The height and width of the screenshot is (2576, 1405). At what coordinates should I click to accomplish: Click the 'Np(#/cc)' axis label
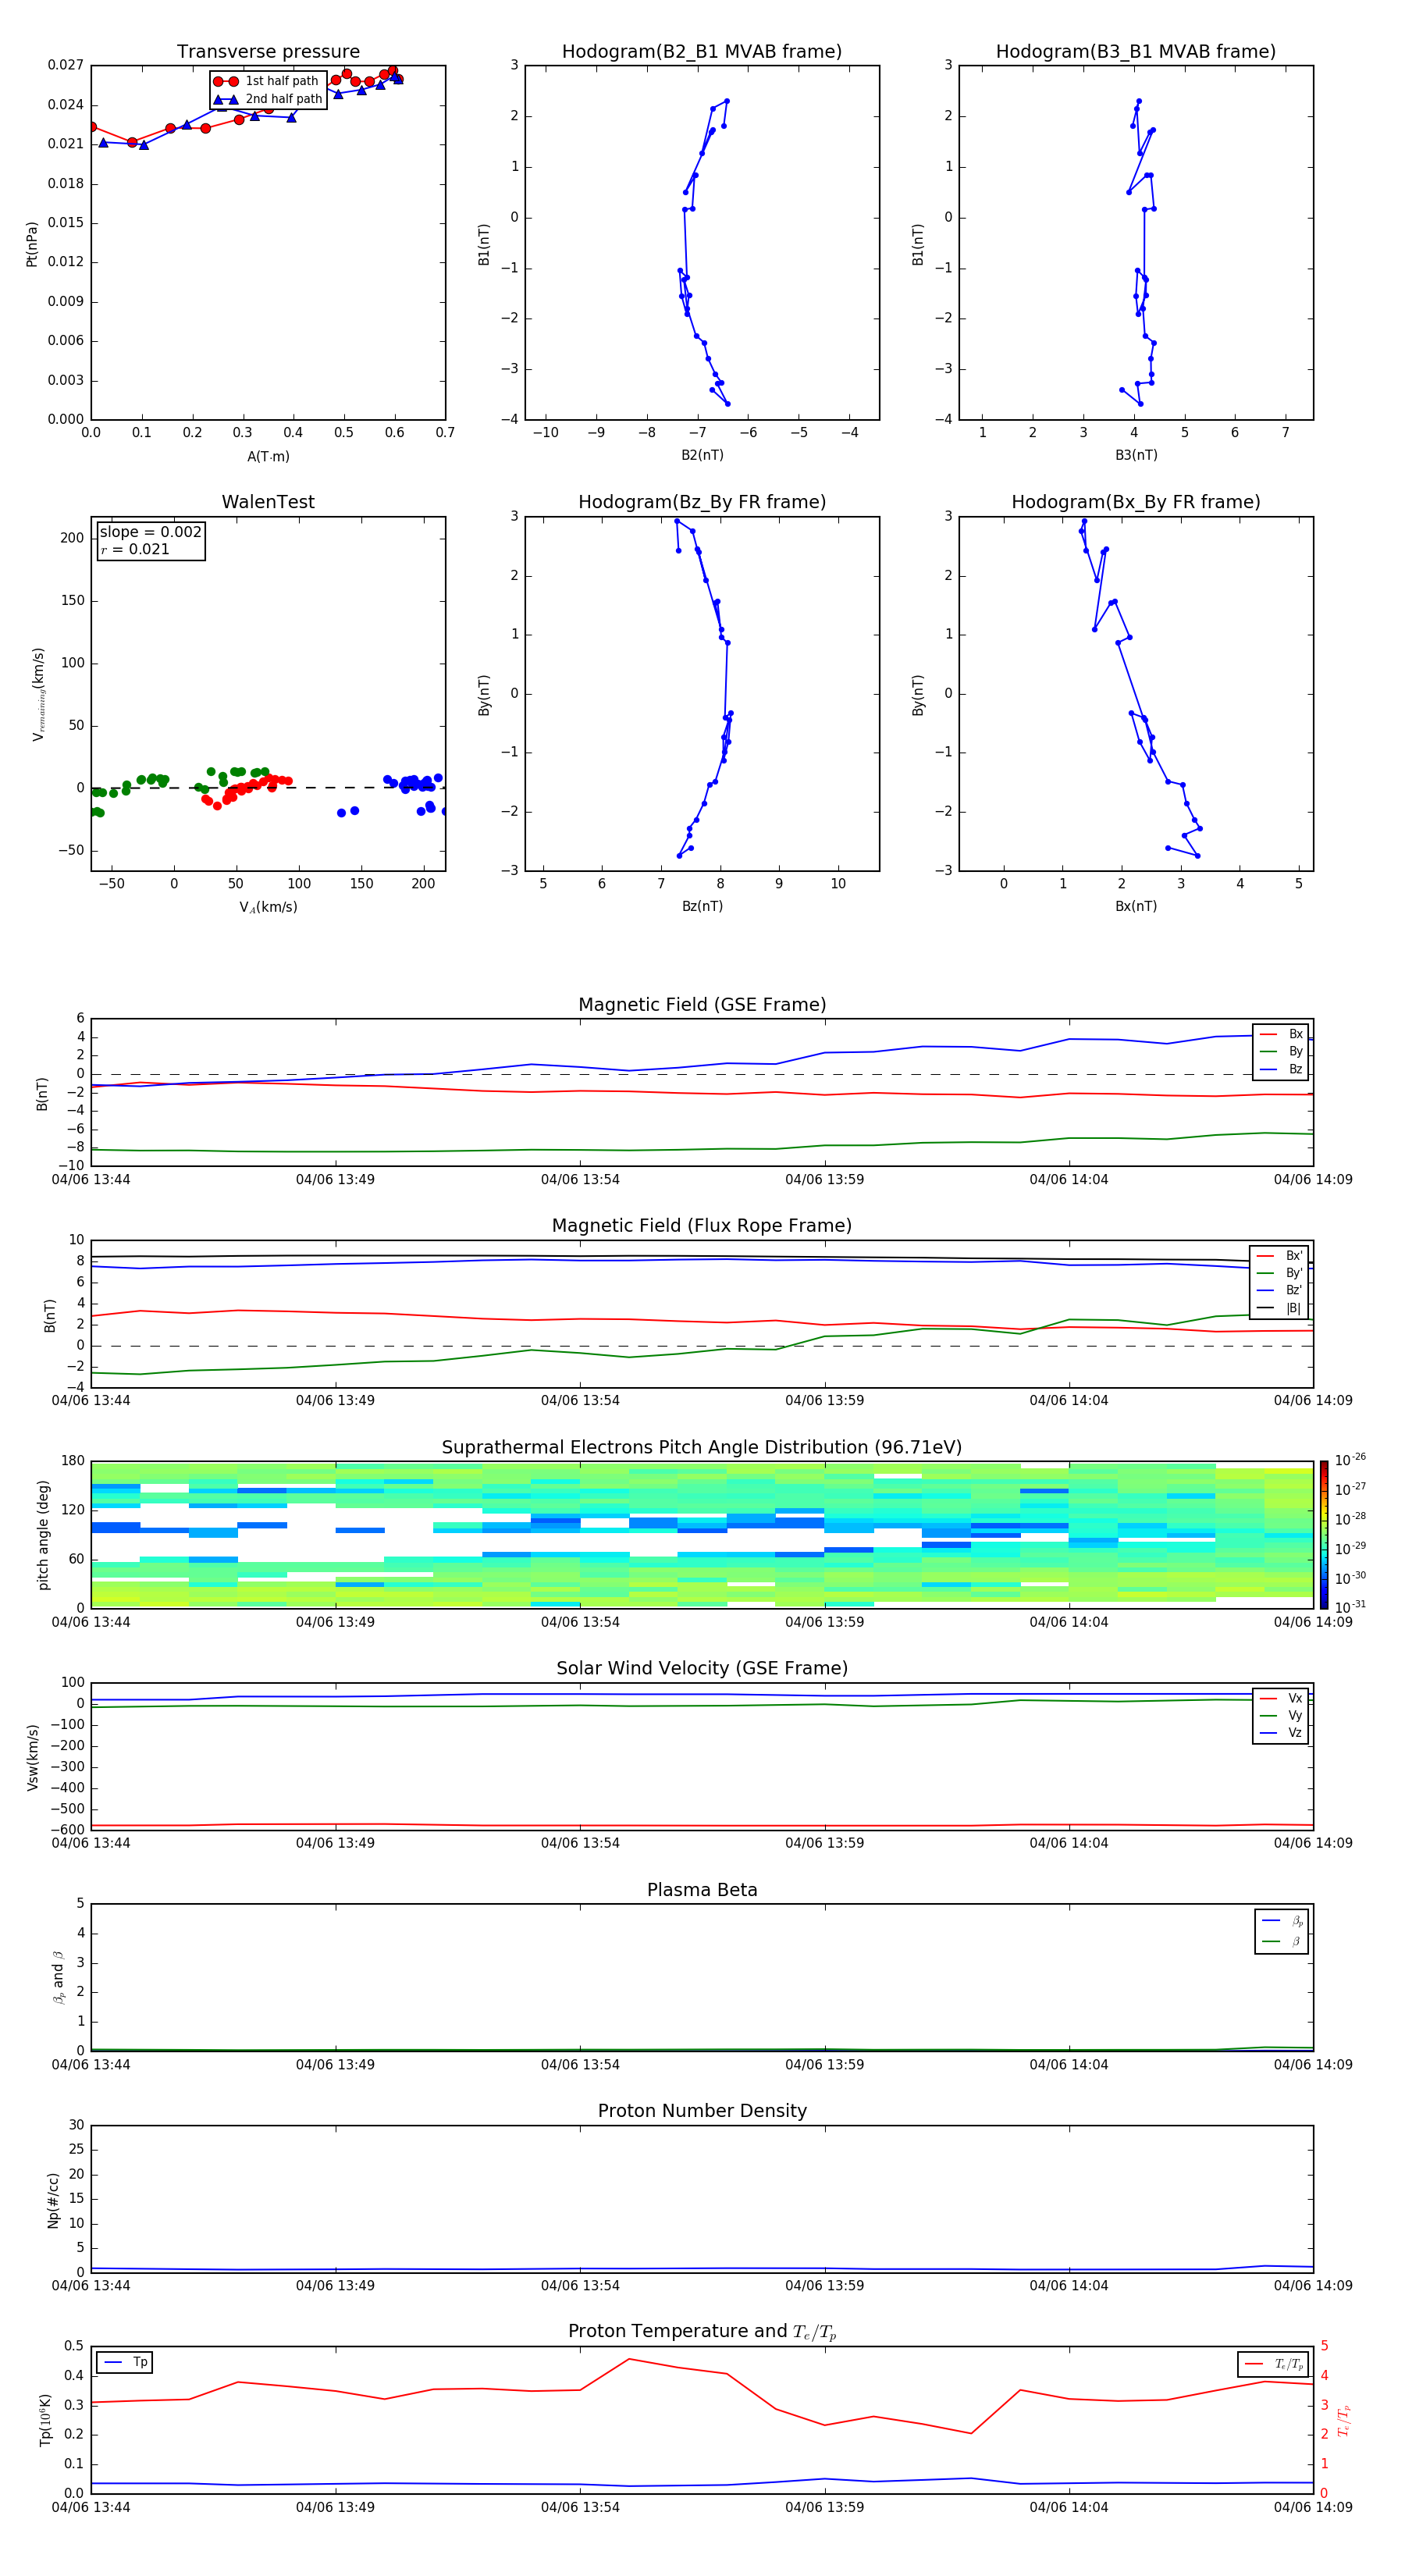(53, 2200)
